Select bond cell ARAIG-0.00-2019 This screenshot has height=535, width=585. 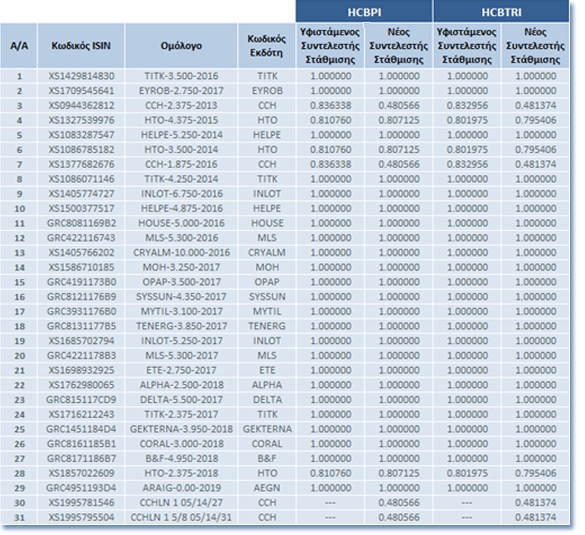point(181,488)
